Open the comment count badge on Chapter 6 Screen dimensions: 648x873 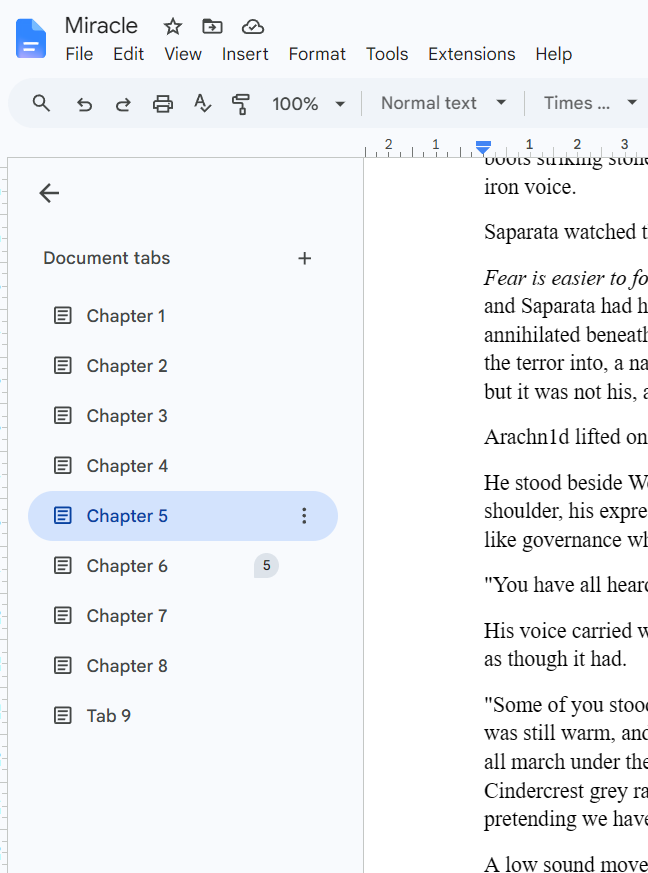coord(266,566)
